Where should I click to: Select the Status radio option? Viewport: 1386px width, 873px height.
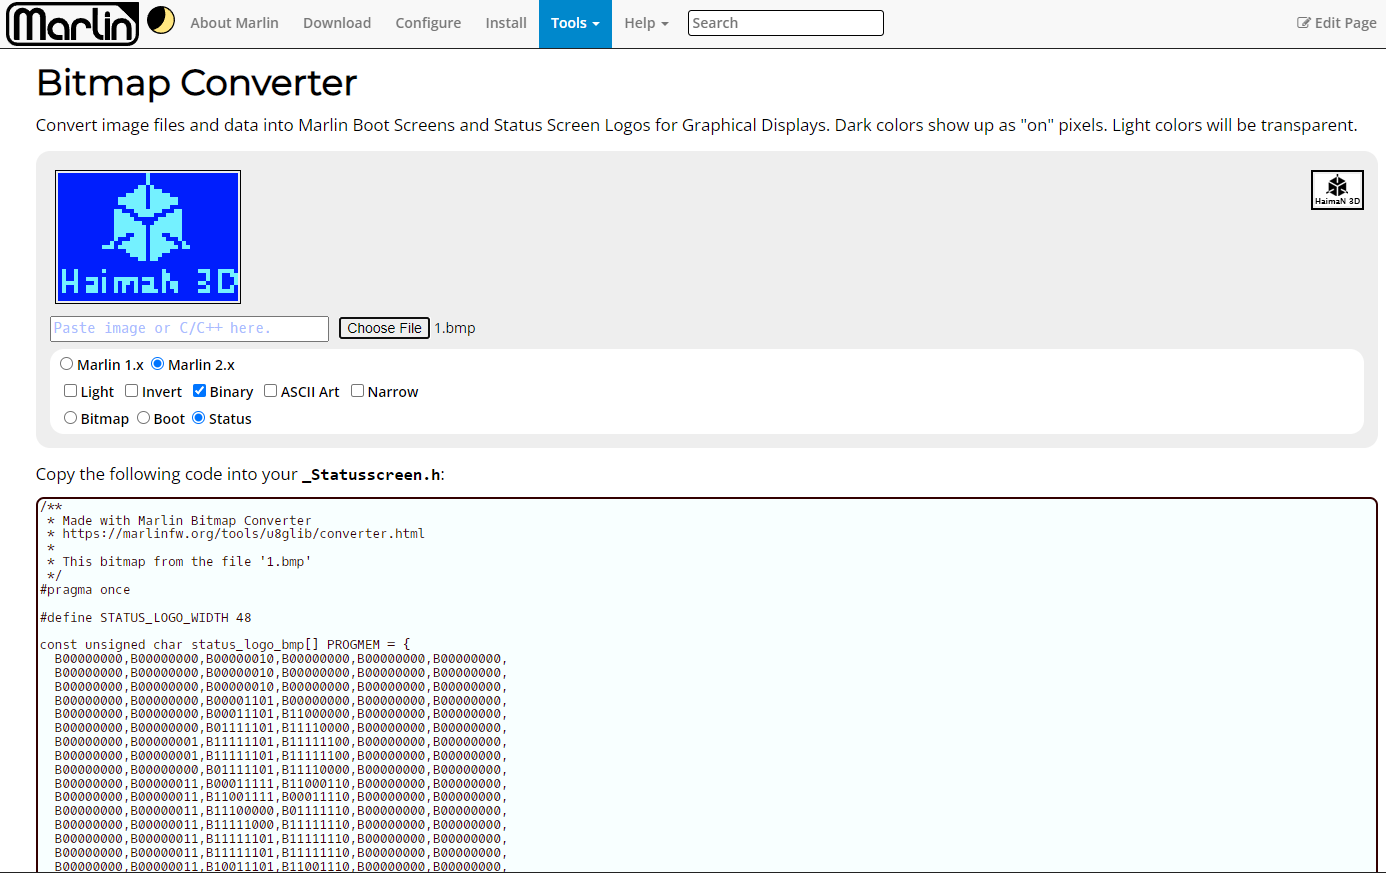(x=198, y=418)
